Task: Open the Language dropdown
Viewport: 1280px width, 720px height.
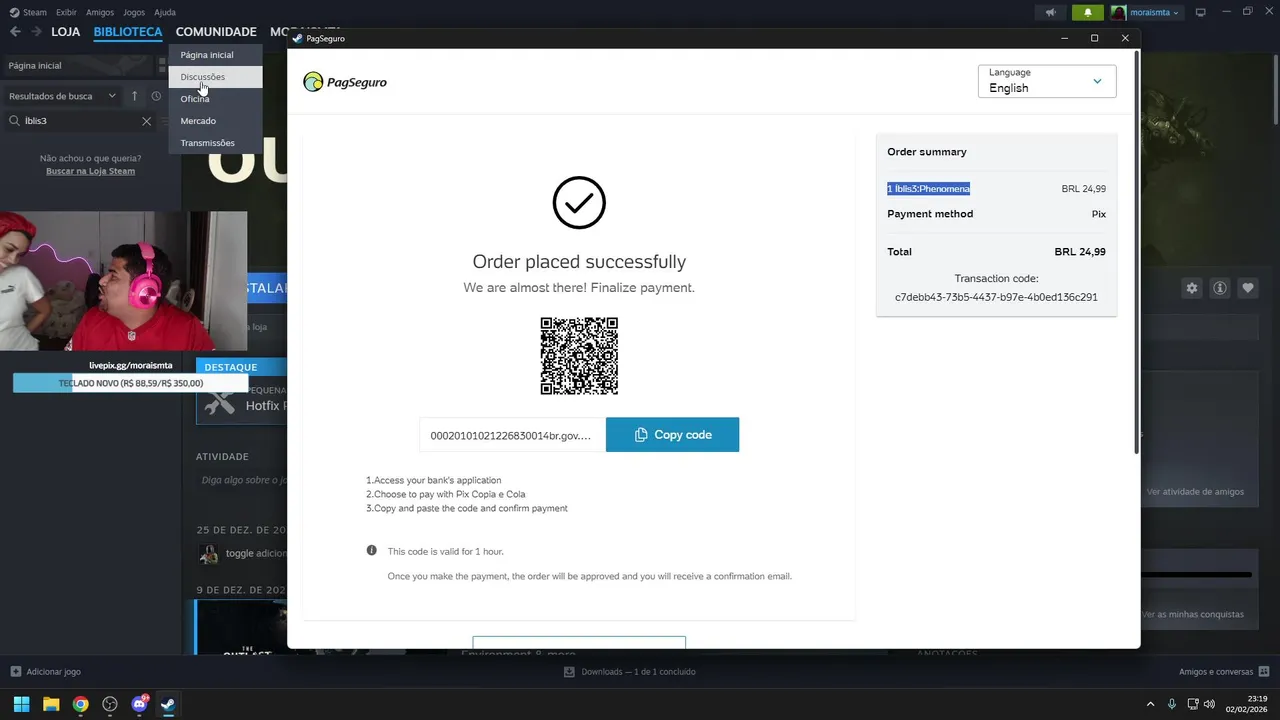Action: point(1047,81)
